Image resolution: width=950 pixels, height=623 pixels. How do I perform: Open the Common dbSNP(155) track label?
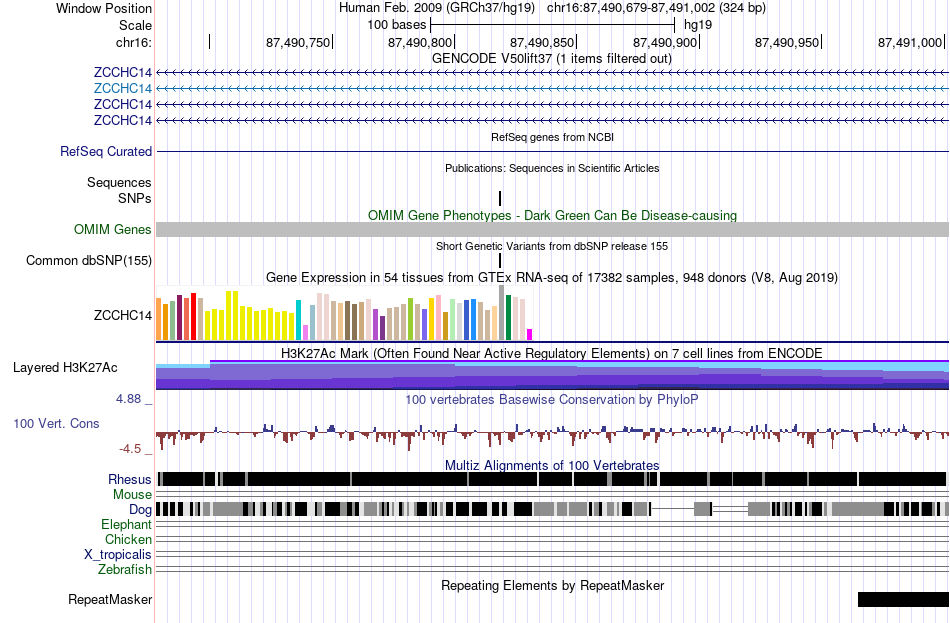point(89,261)
